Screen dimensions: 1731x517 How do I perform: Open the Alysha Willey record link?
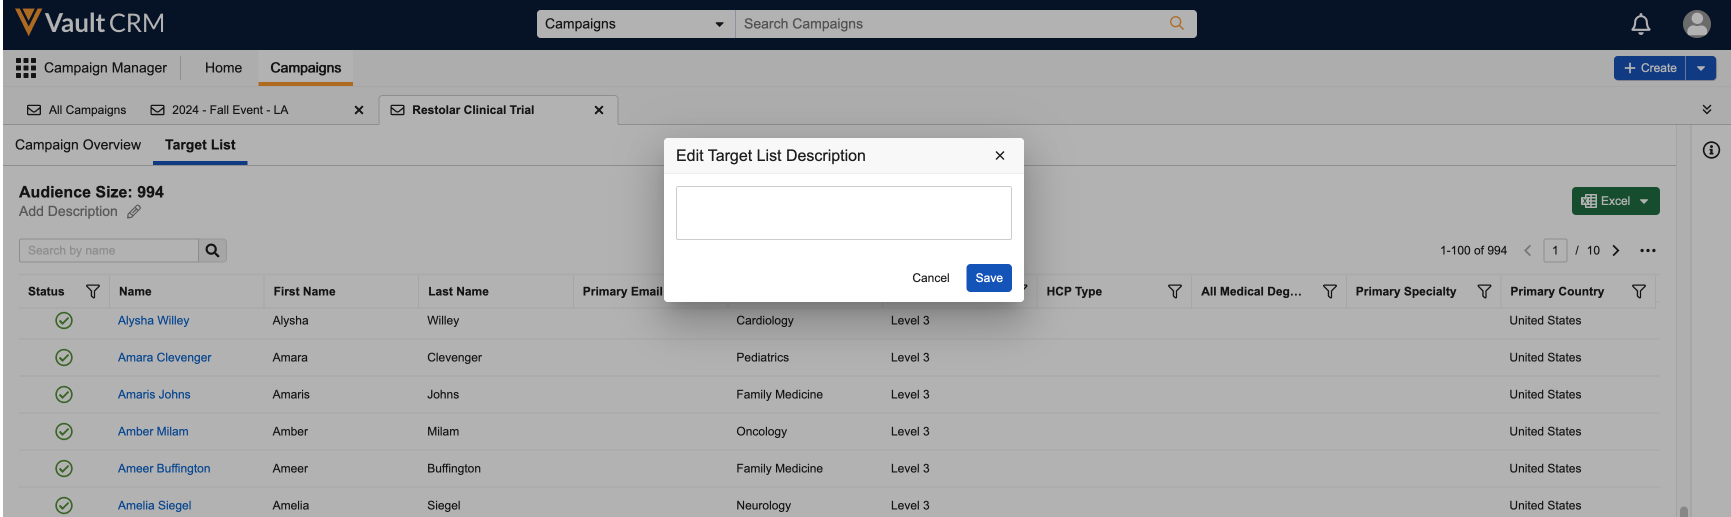pos(153,321)
